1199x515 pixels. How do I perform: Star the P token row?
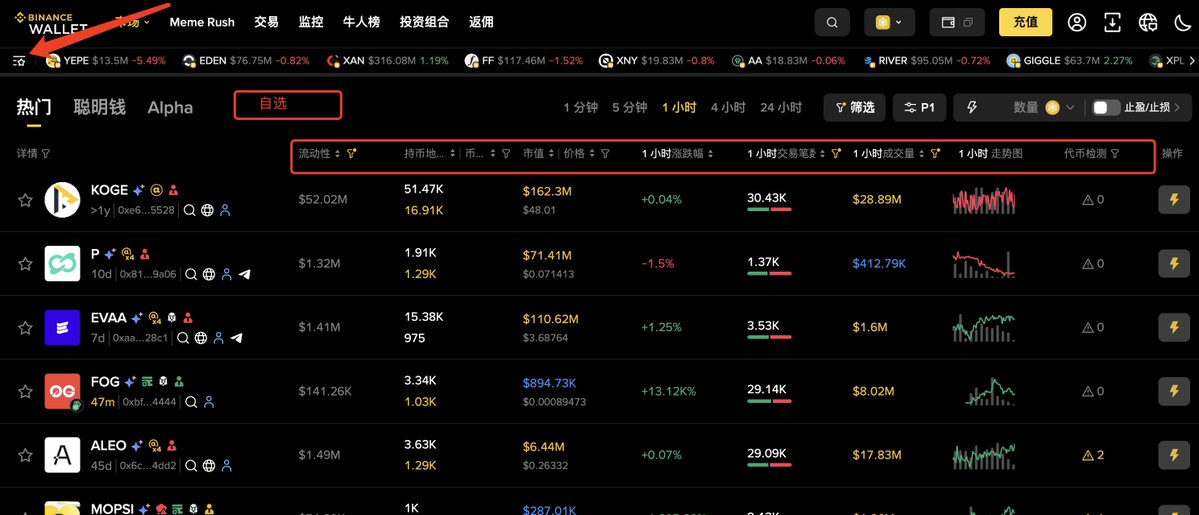coord(25,263)
